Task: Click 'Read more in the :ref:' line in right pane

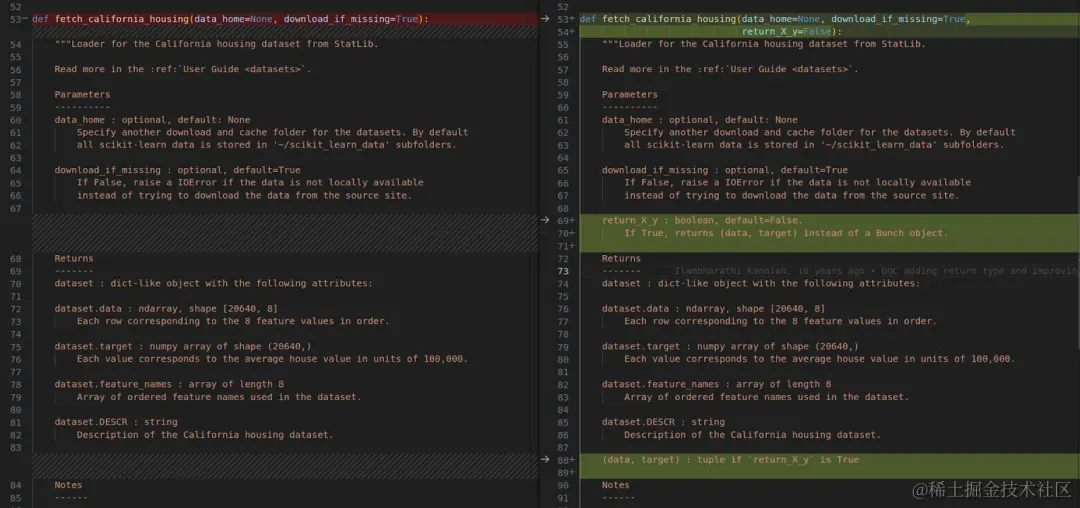Action: 730,69
